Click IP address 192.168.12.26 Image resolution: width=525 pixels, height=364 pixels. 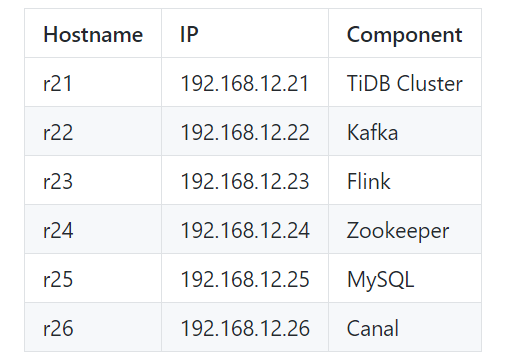[245, 327]
